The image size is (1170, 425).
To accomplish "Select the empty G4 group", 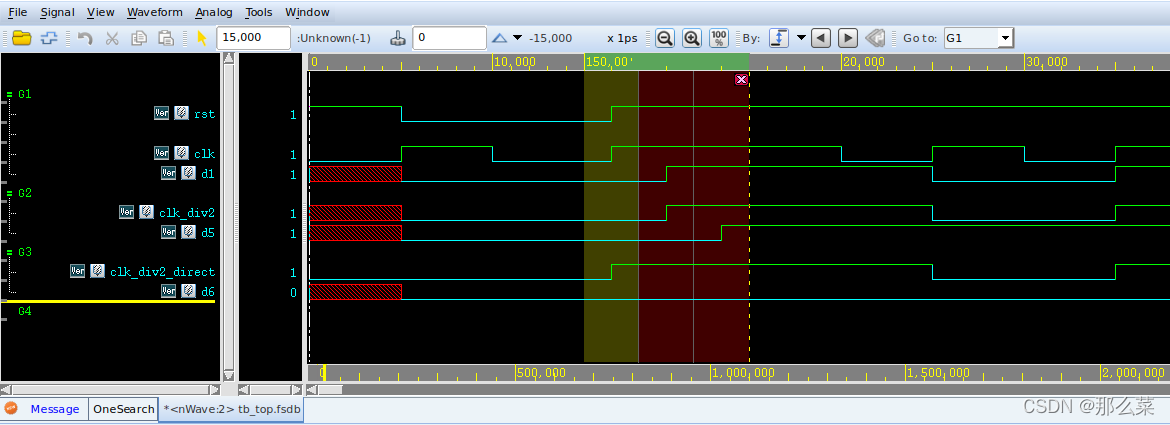I will point(25,311).
